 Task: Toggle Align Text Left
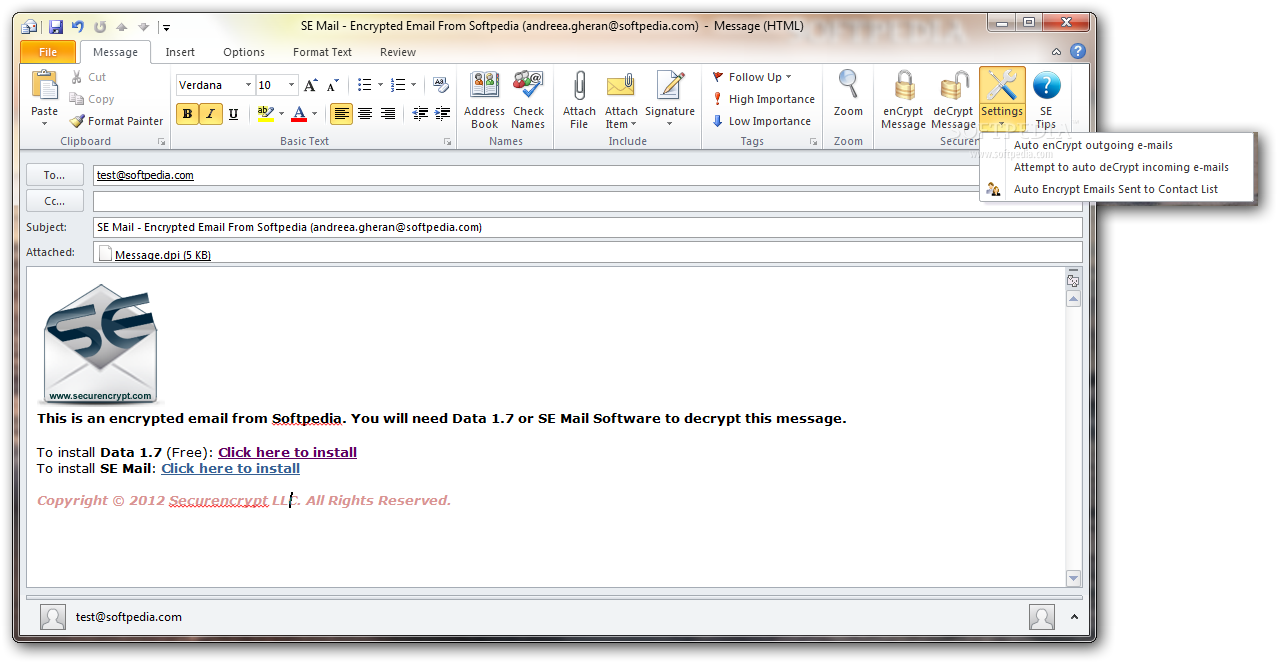342,114
